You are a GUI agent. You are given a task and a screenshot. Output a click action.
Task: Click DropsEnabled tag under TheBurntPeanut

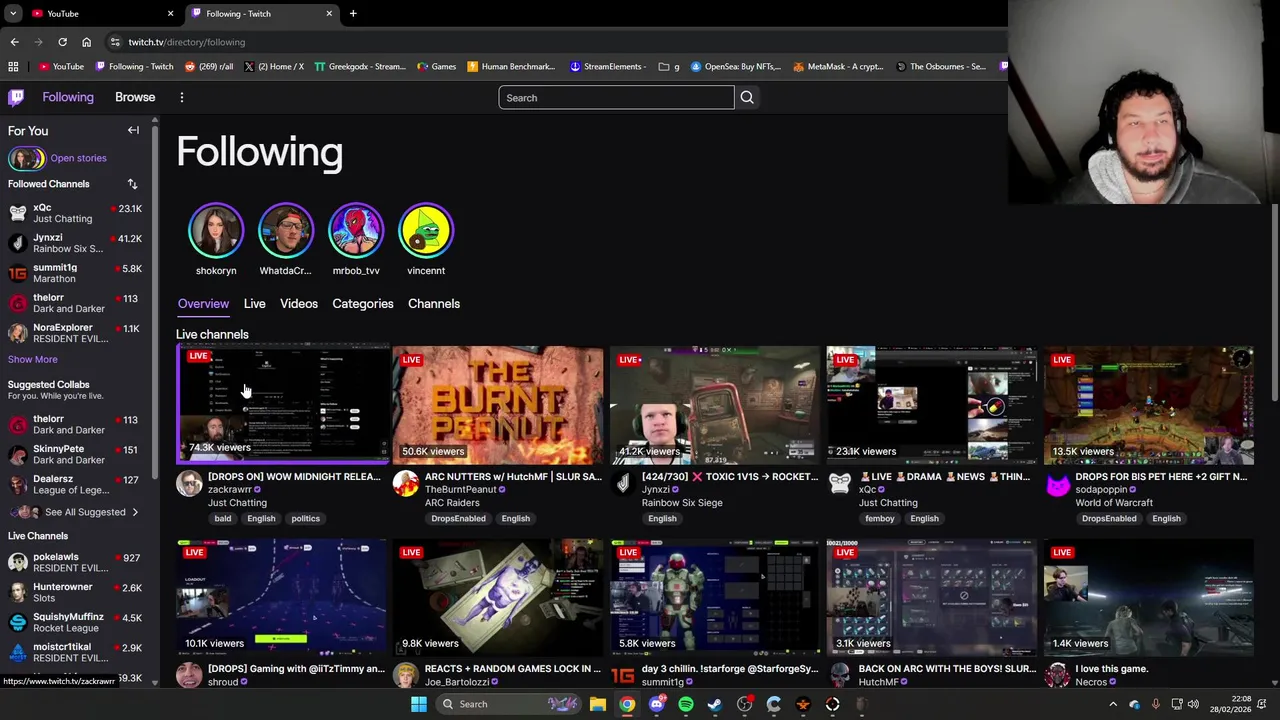click(x=458, y=519)
